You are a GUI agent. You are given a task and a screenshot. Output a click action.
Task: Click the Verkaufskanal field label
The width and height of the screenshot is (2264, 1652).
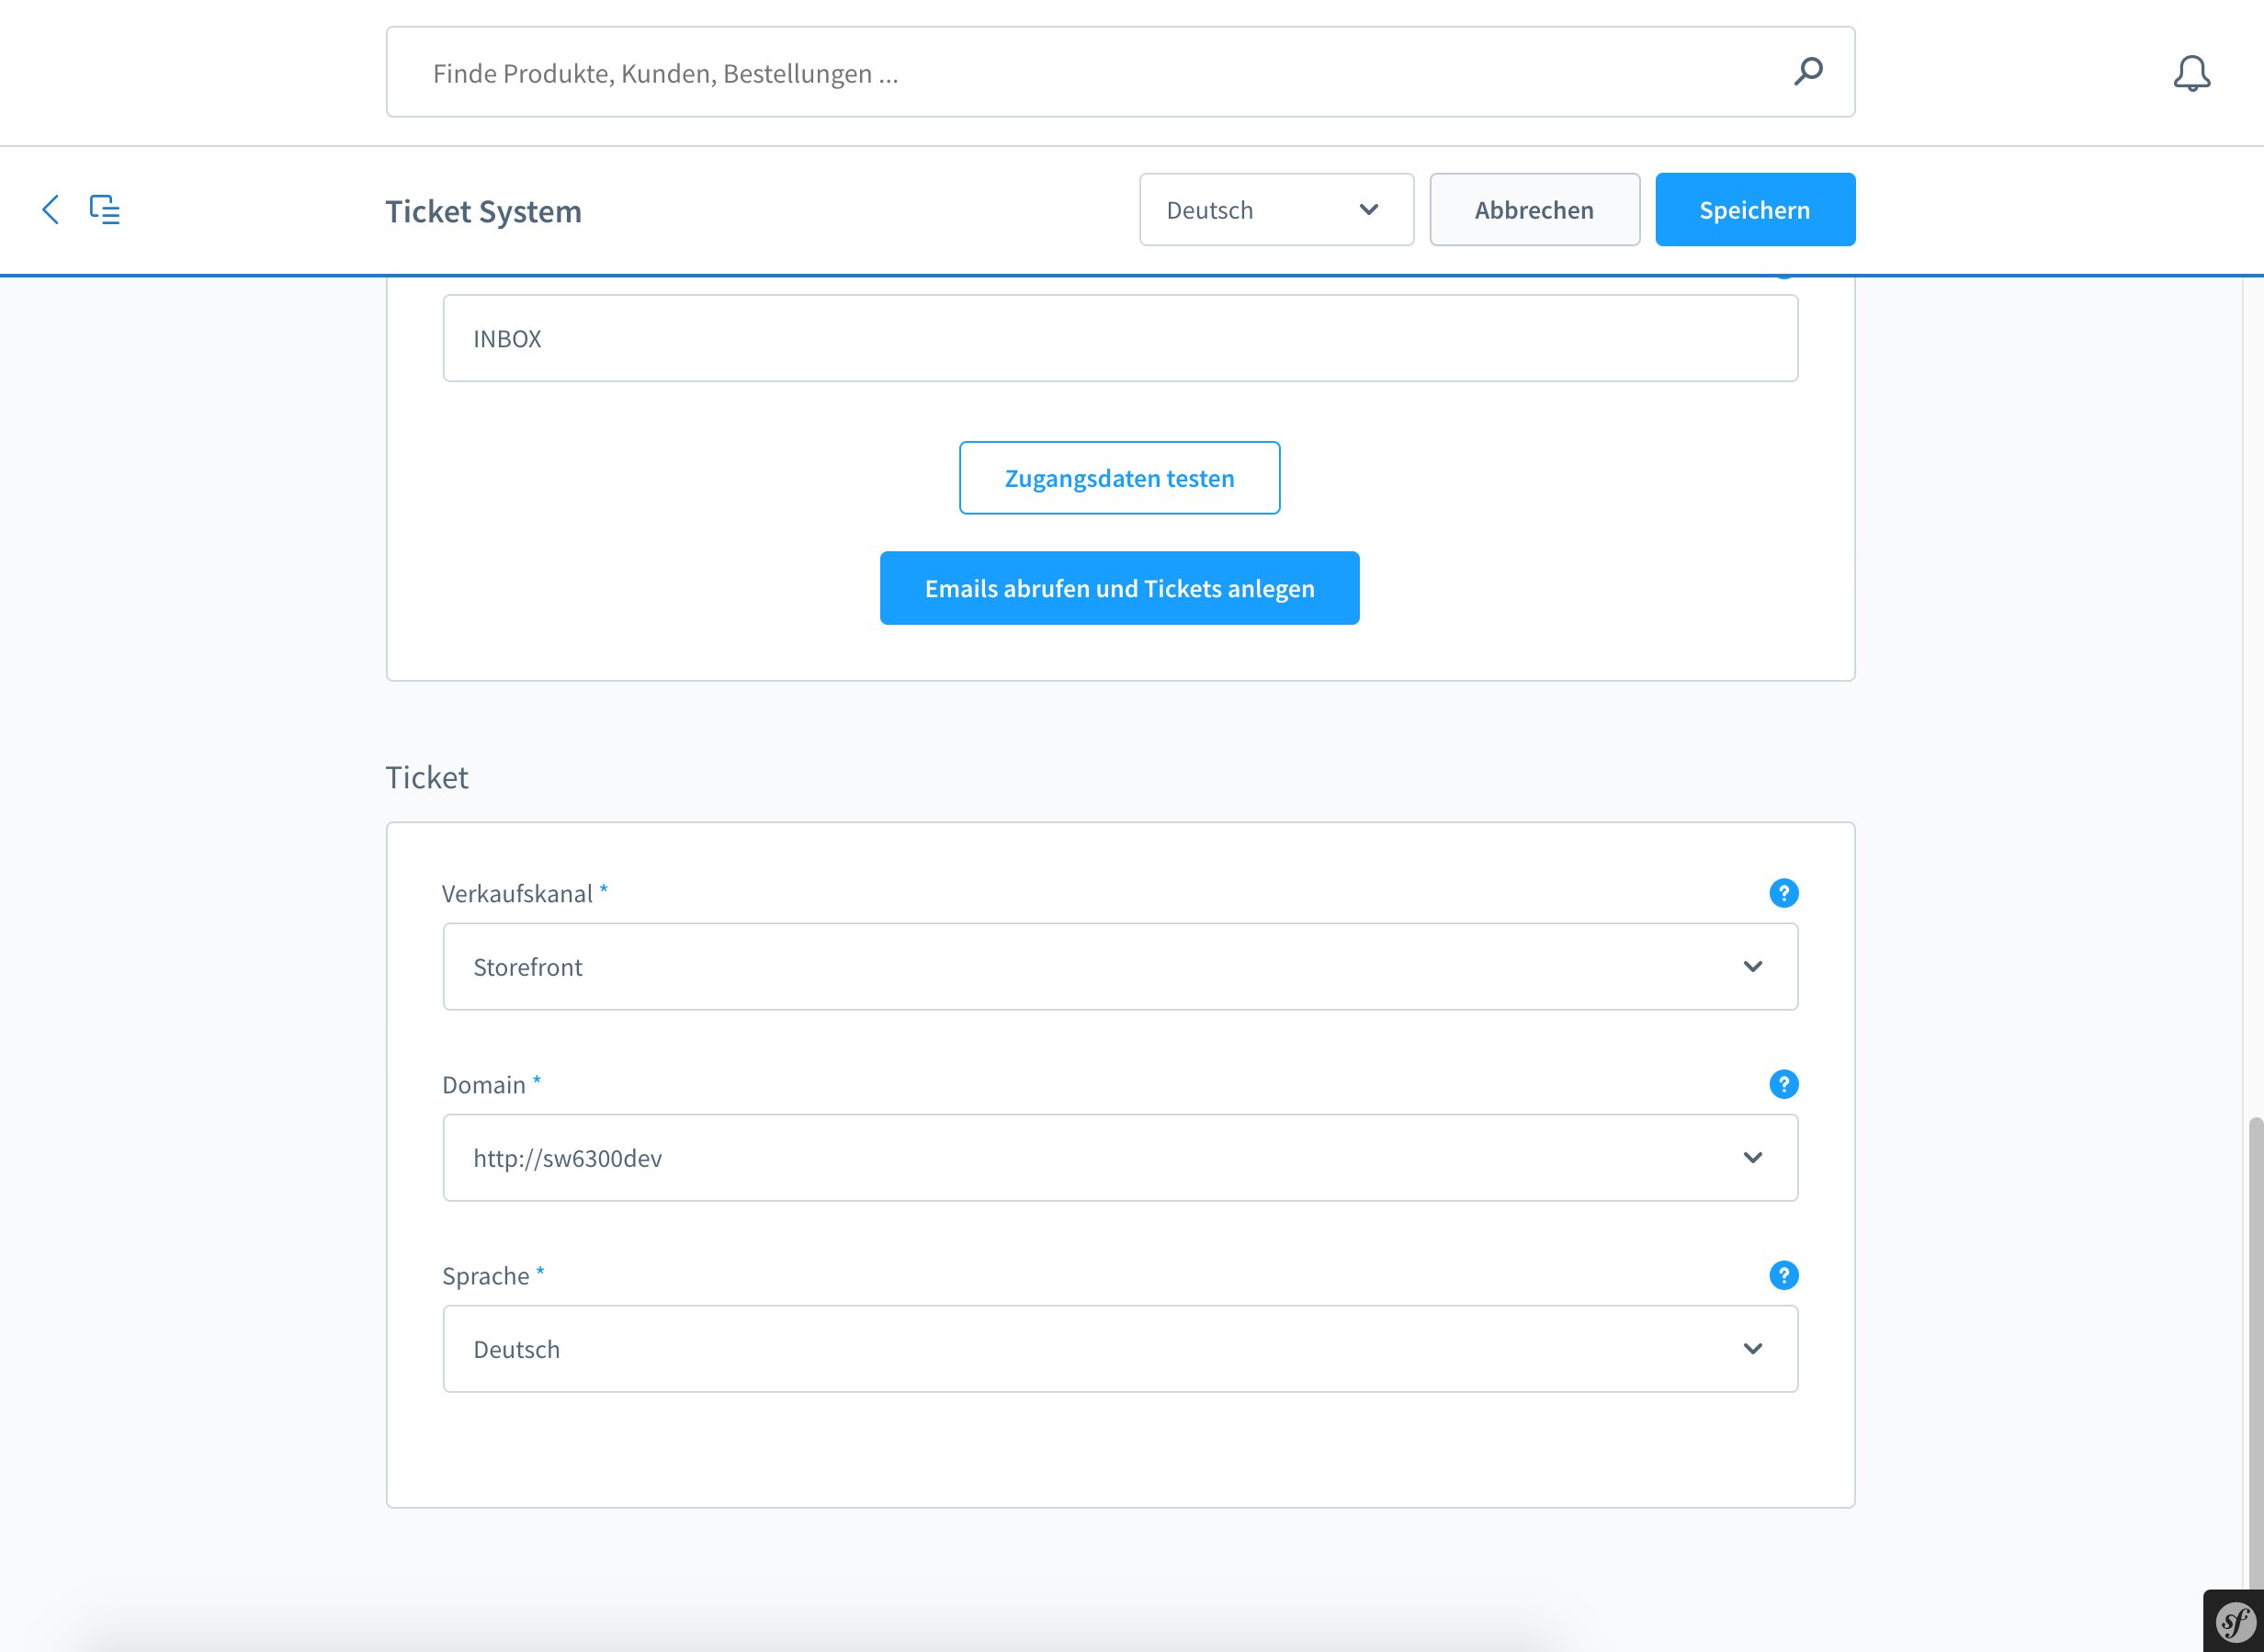(517, 893)
